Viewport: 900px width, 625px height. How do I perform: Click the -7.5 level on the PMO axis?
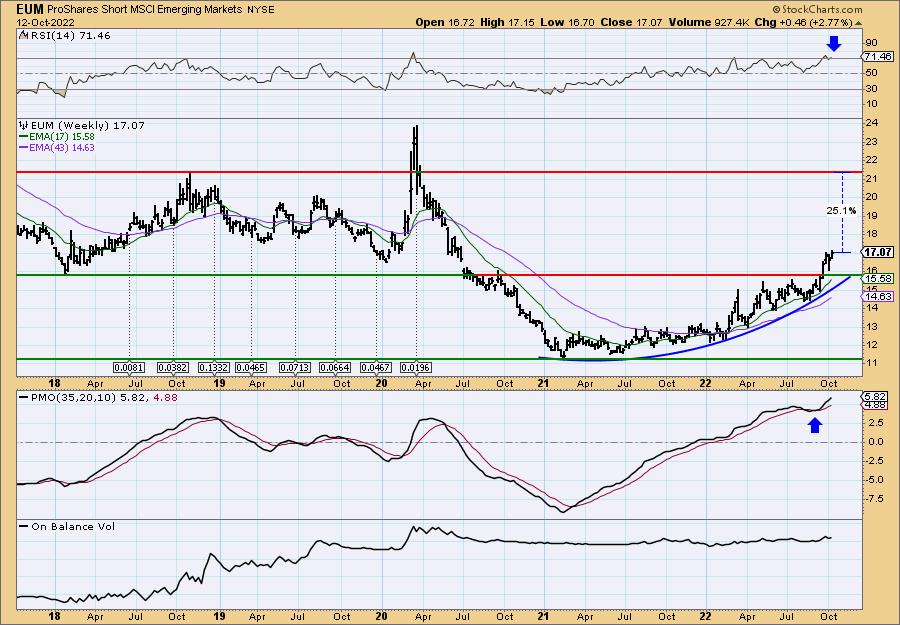tap(875, 499)
